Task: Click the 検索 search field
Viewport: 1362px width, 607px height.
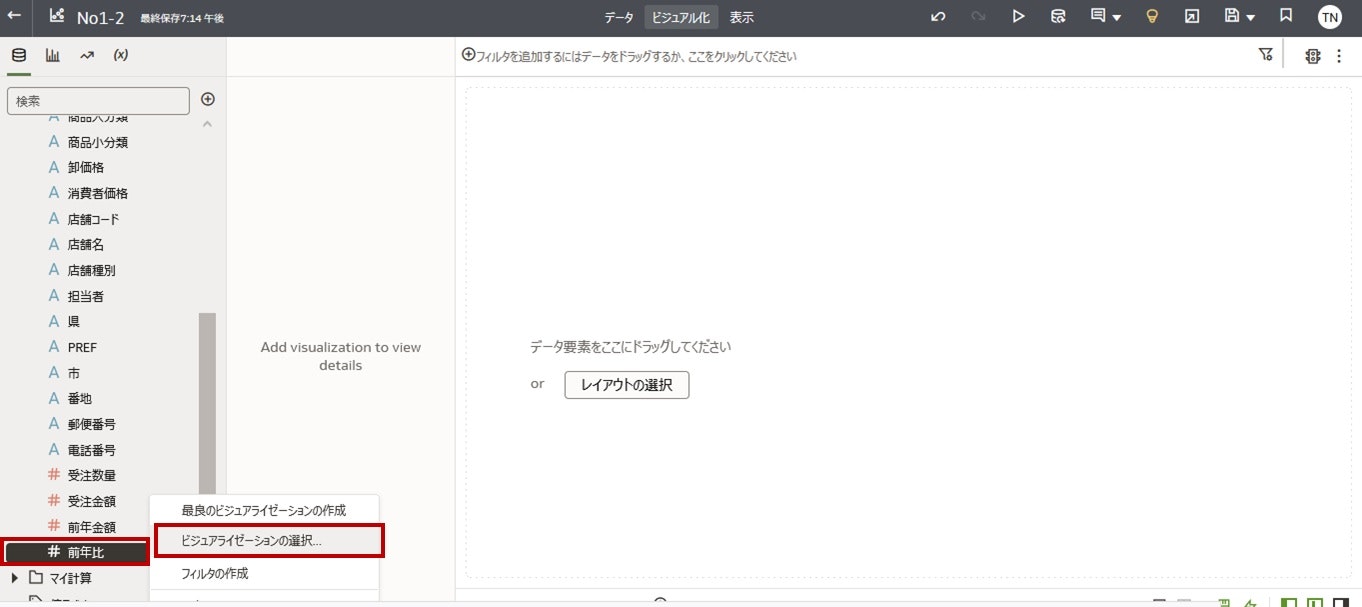Action: point(98,101)
